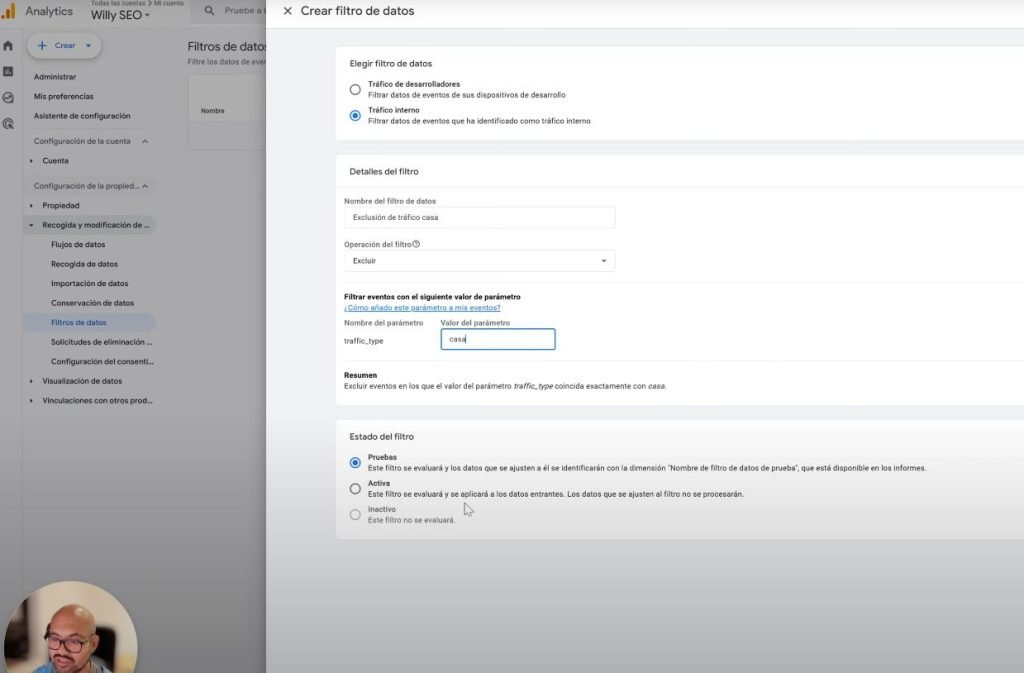Expand the Propiedad tree item
The height and width of the screenshot is (673, 1024).
(x=31, y=206)
